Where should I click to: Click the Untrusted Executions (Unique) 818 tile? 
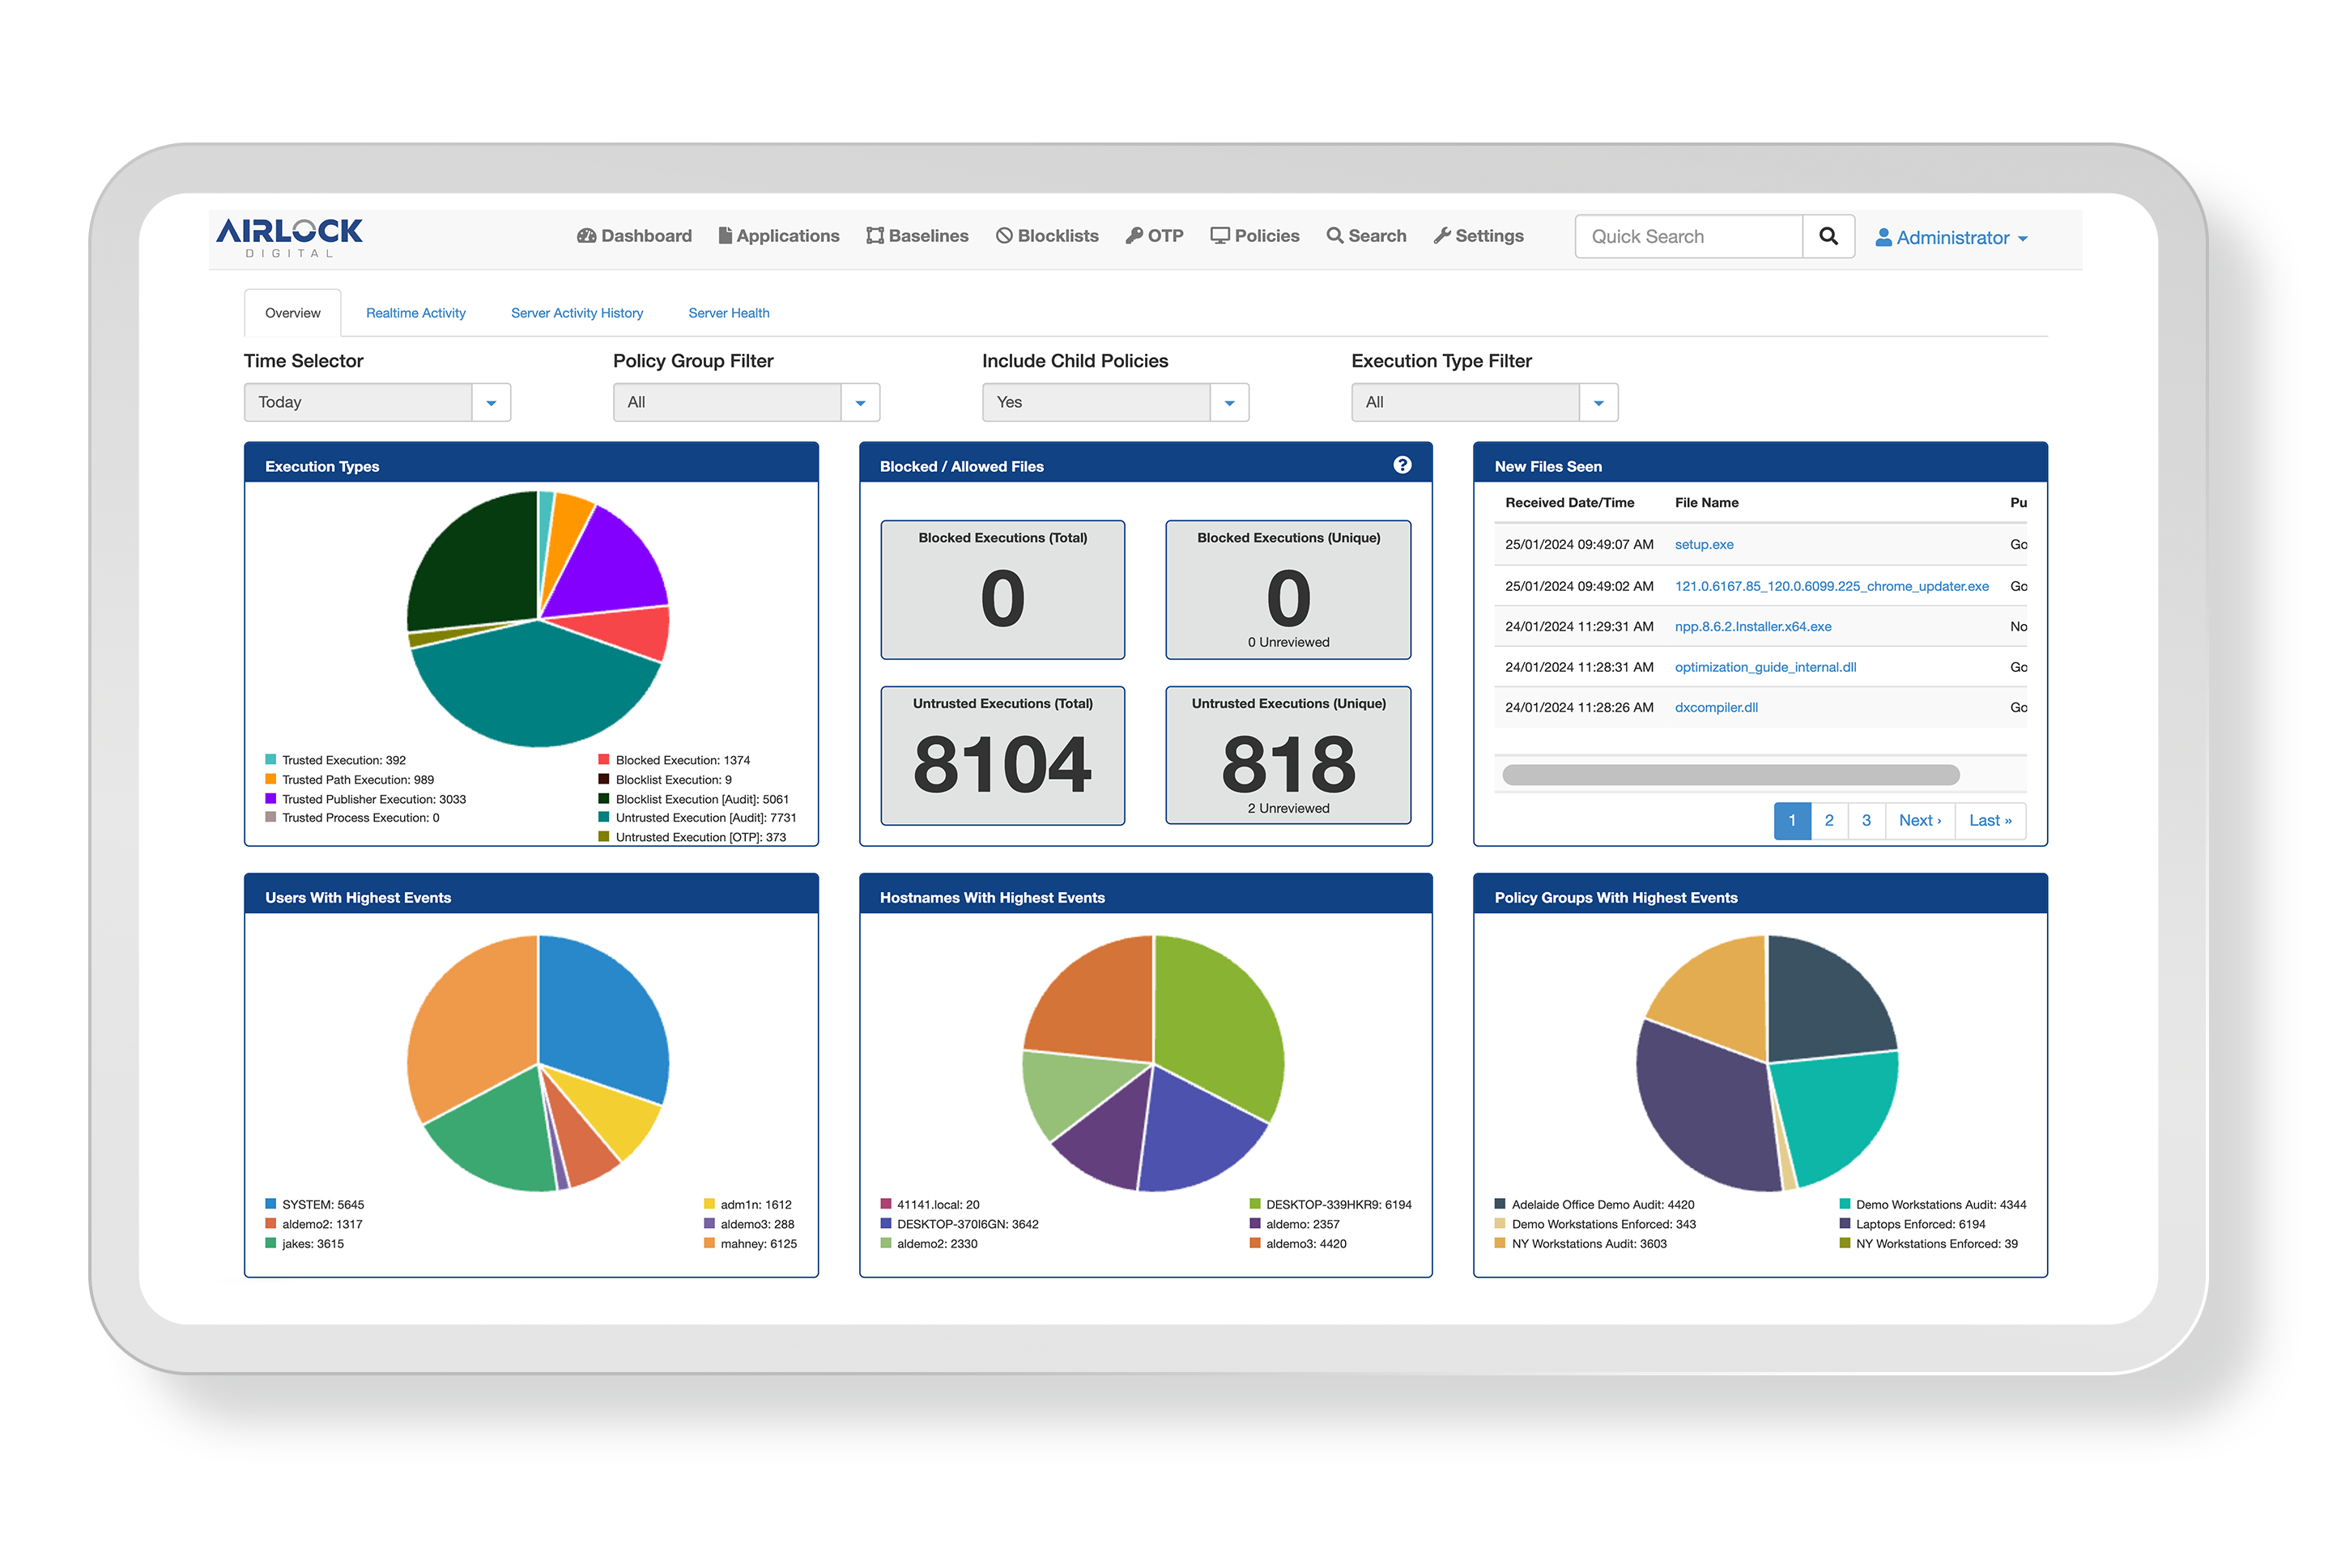(x=1288, y=755)
